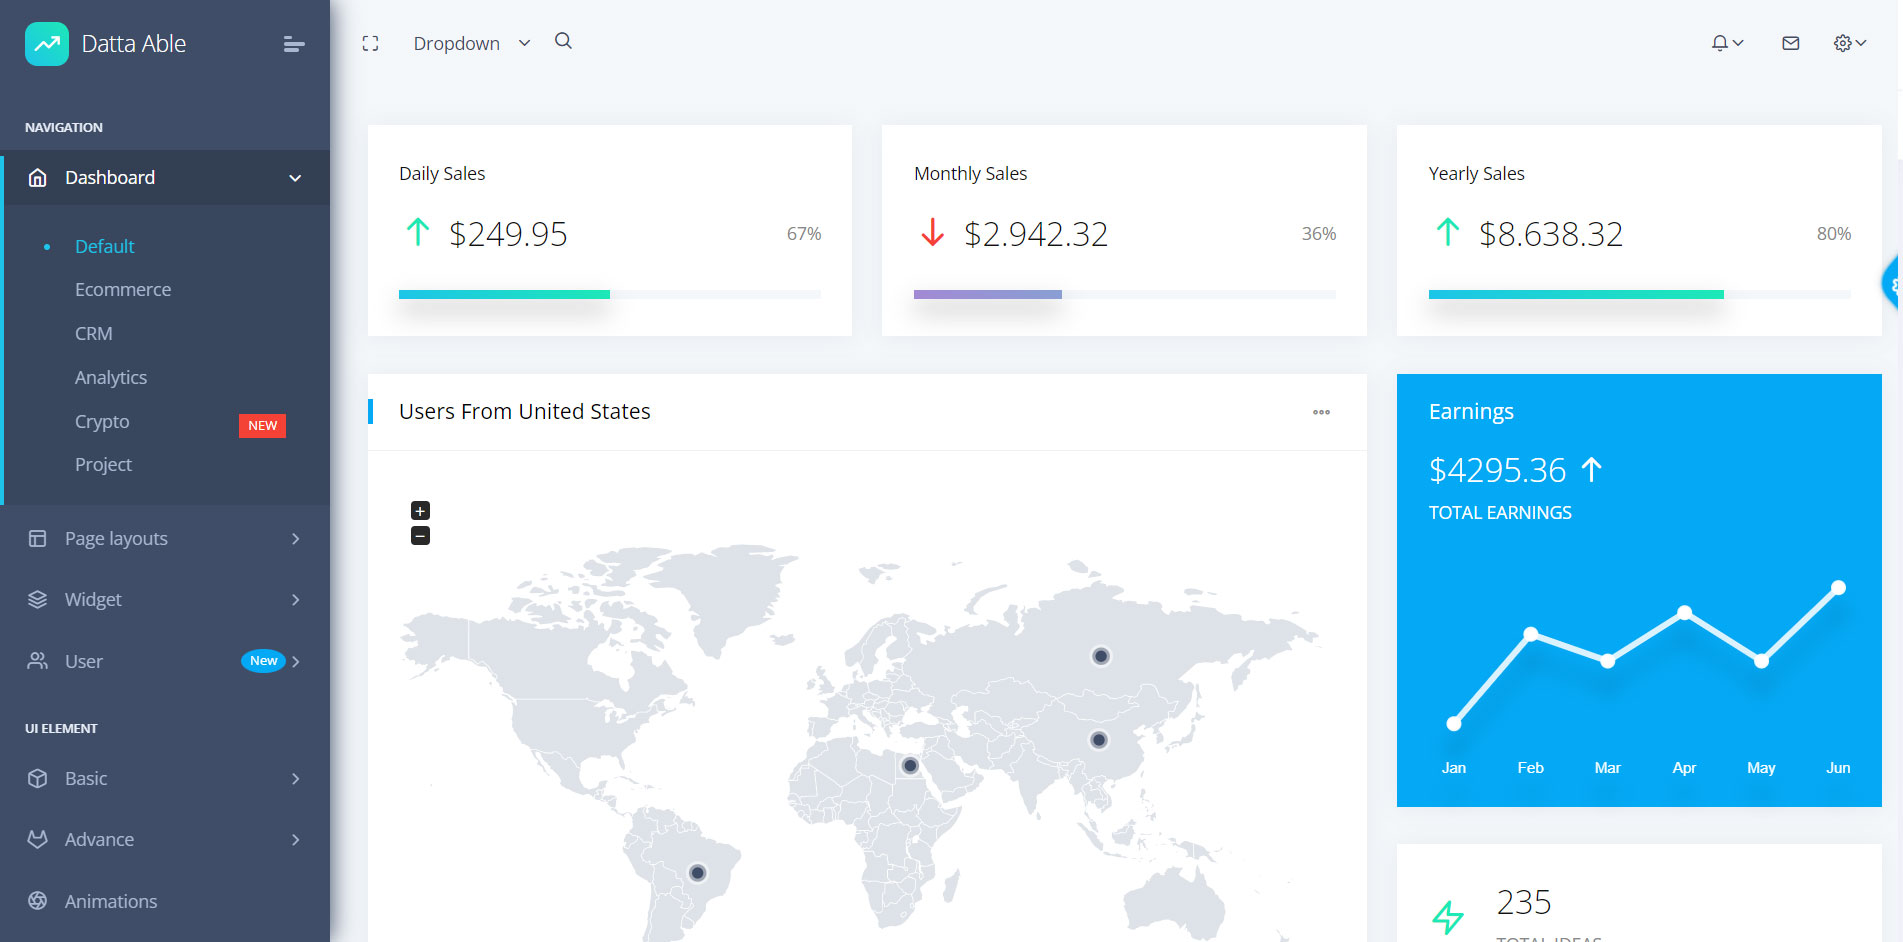Image resolution: width=1903 pixels, height=942 pixels.
Task: Select the Page layouts sidebar icon
Action: click(x=37, y=538)
